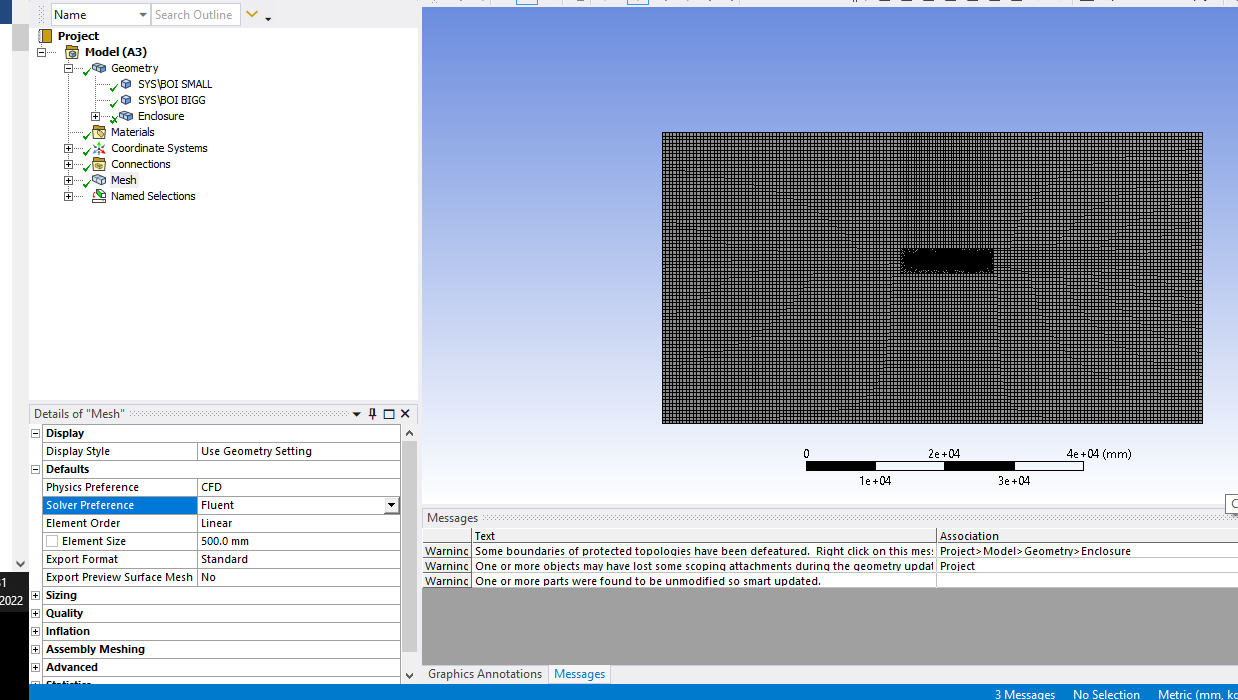The height and width of the screenshot is (700, 1238).
Task: Collapse the Geometry tree node
Action: click(68, 68)
